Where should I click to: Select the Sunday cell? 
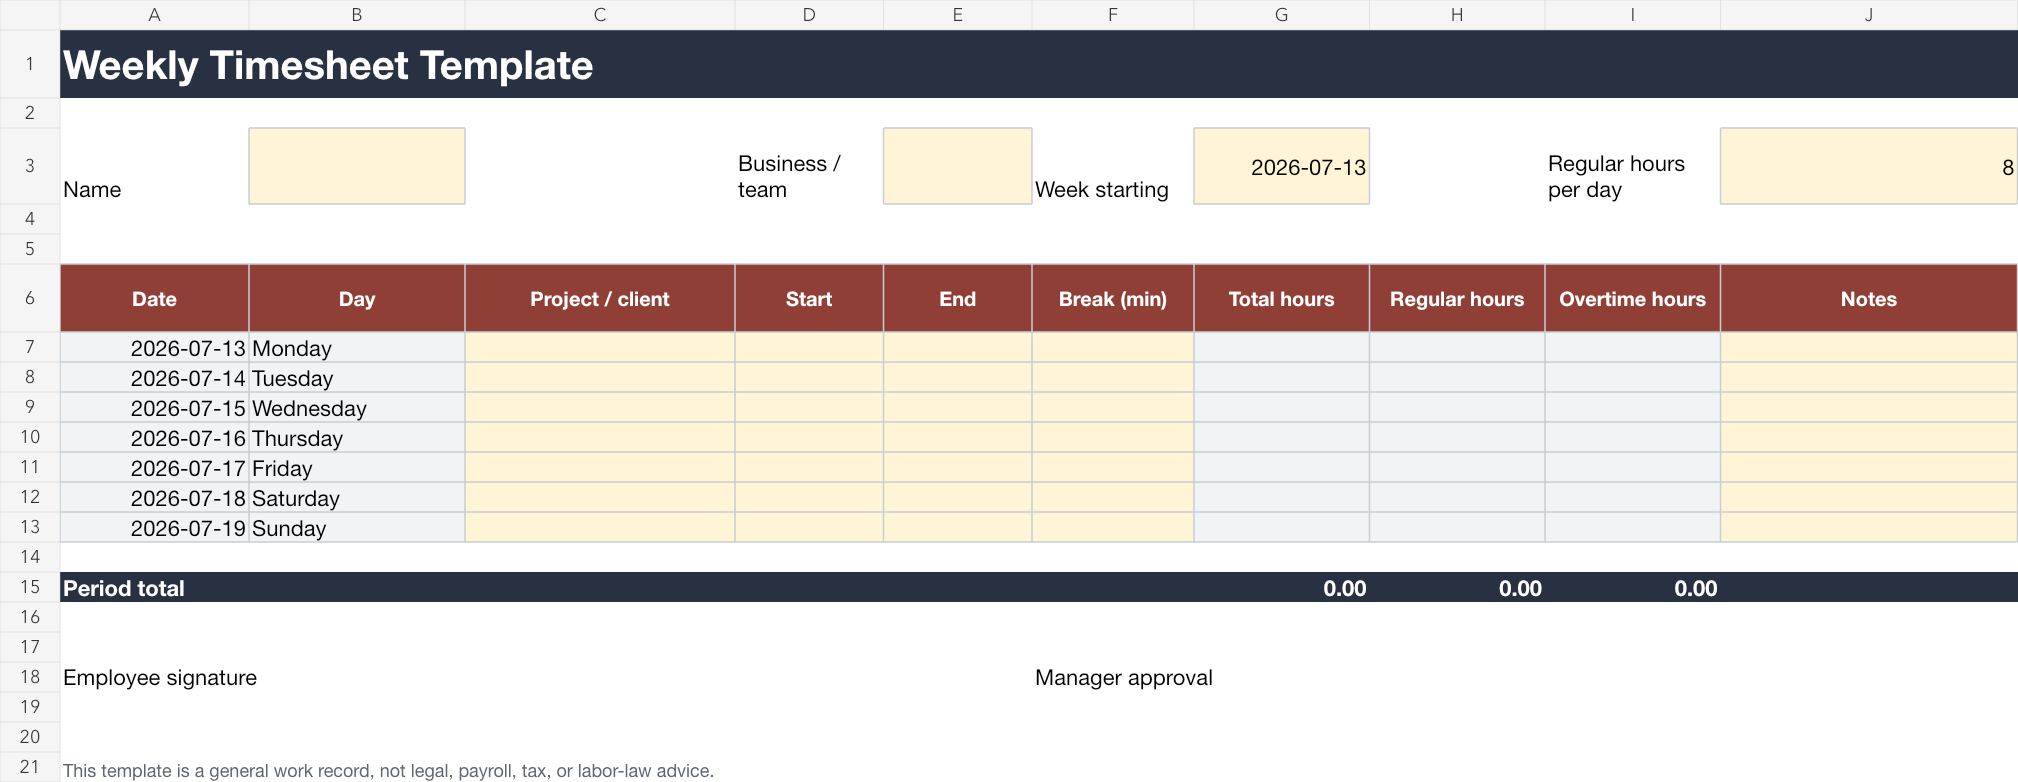click(357, 528)
